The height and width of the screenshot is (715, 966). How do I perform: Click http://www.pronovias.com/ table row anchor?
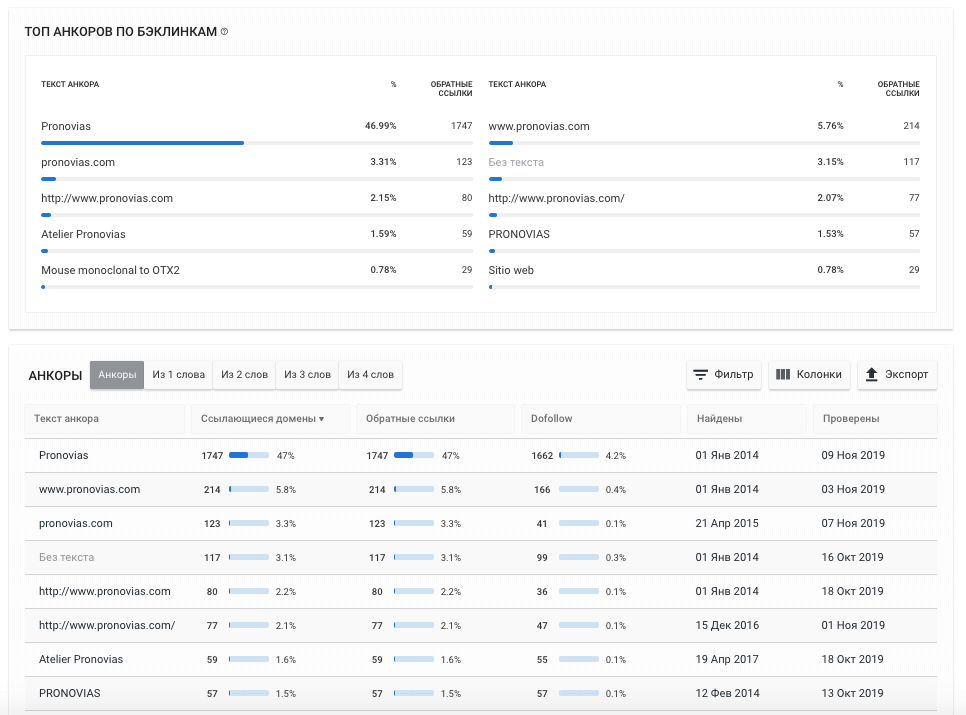(107, 625)
